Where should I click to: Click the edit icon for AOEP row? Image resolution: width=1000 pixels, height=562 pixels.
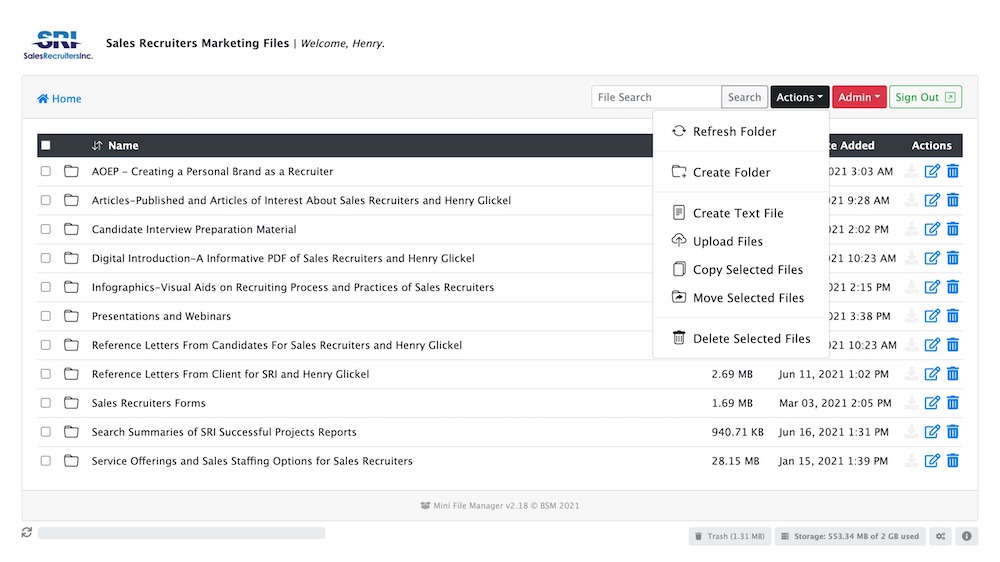(x=932, y=171)
